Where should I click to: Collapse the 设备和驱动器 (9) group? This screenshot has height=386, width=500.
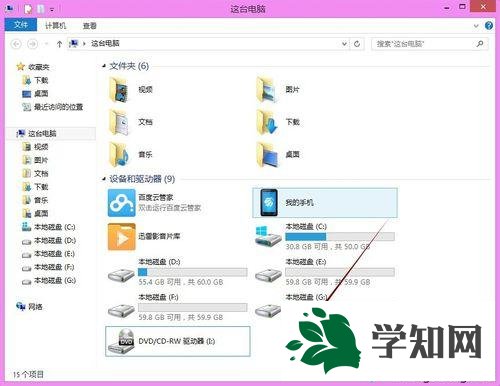104,179
